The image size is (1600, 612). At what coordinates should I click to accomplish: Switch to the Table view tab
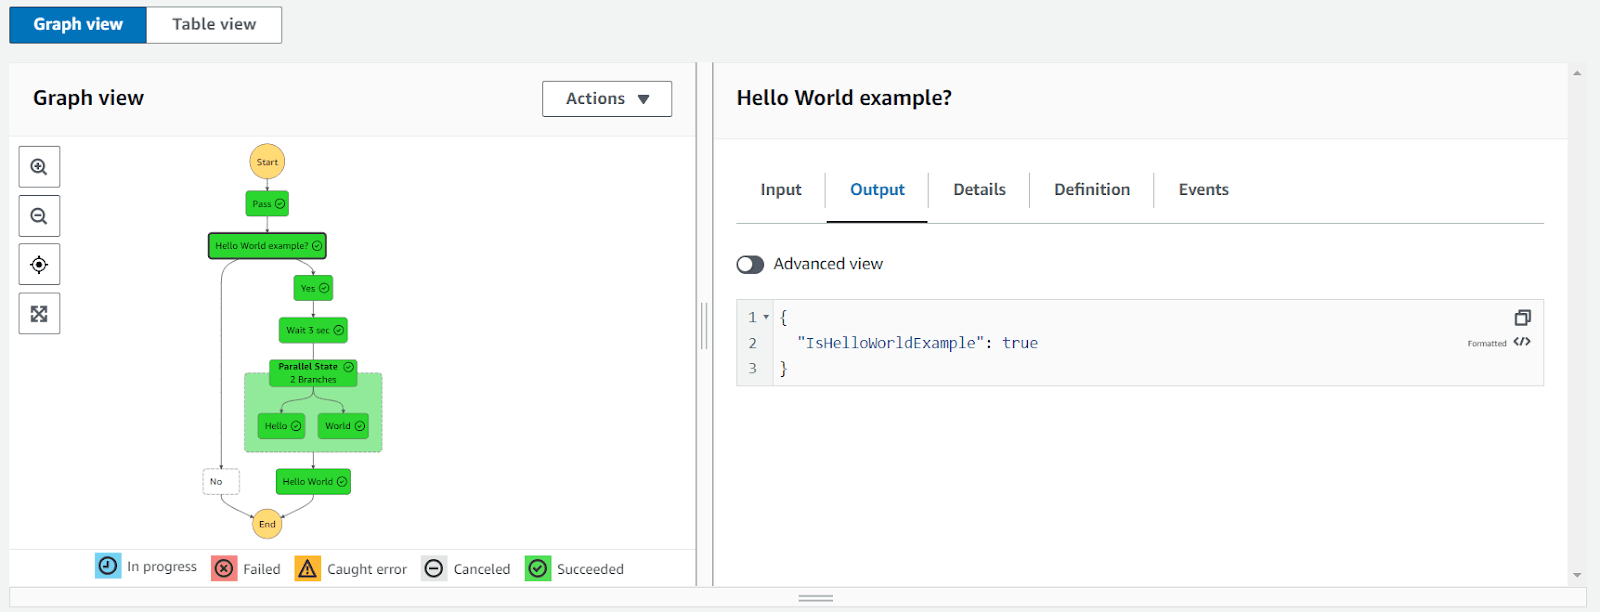tap(214, 24)
